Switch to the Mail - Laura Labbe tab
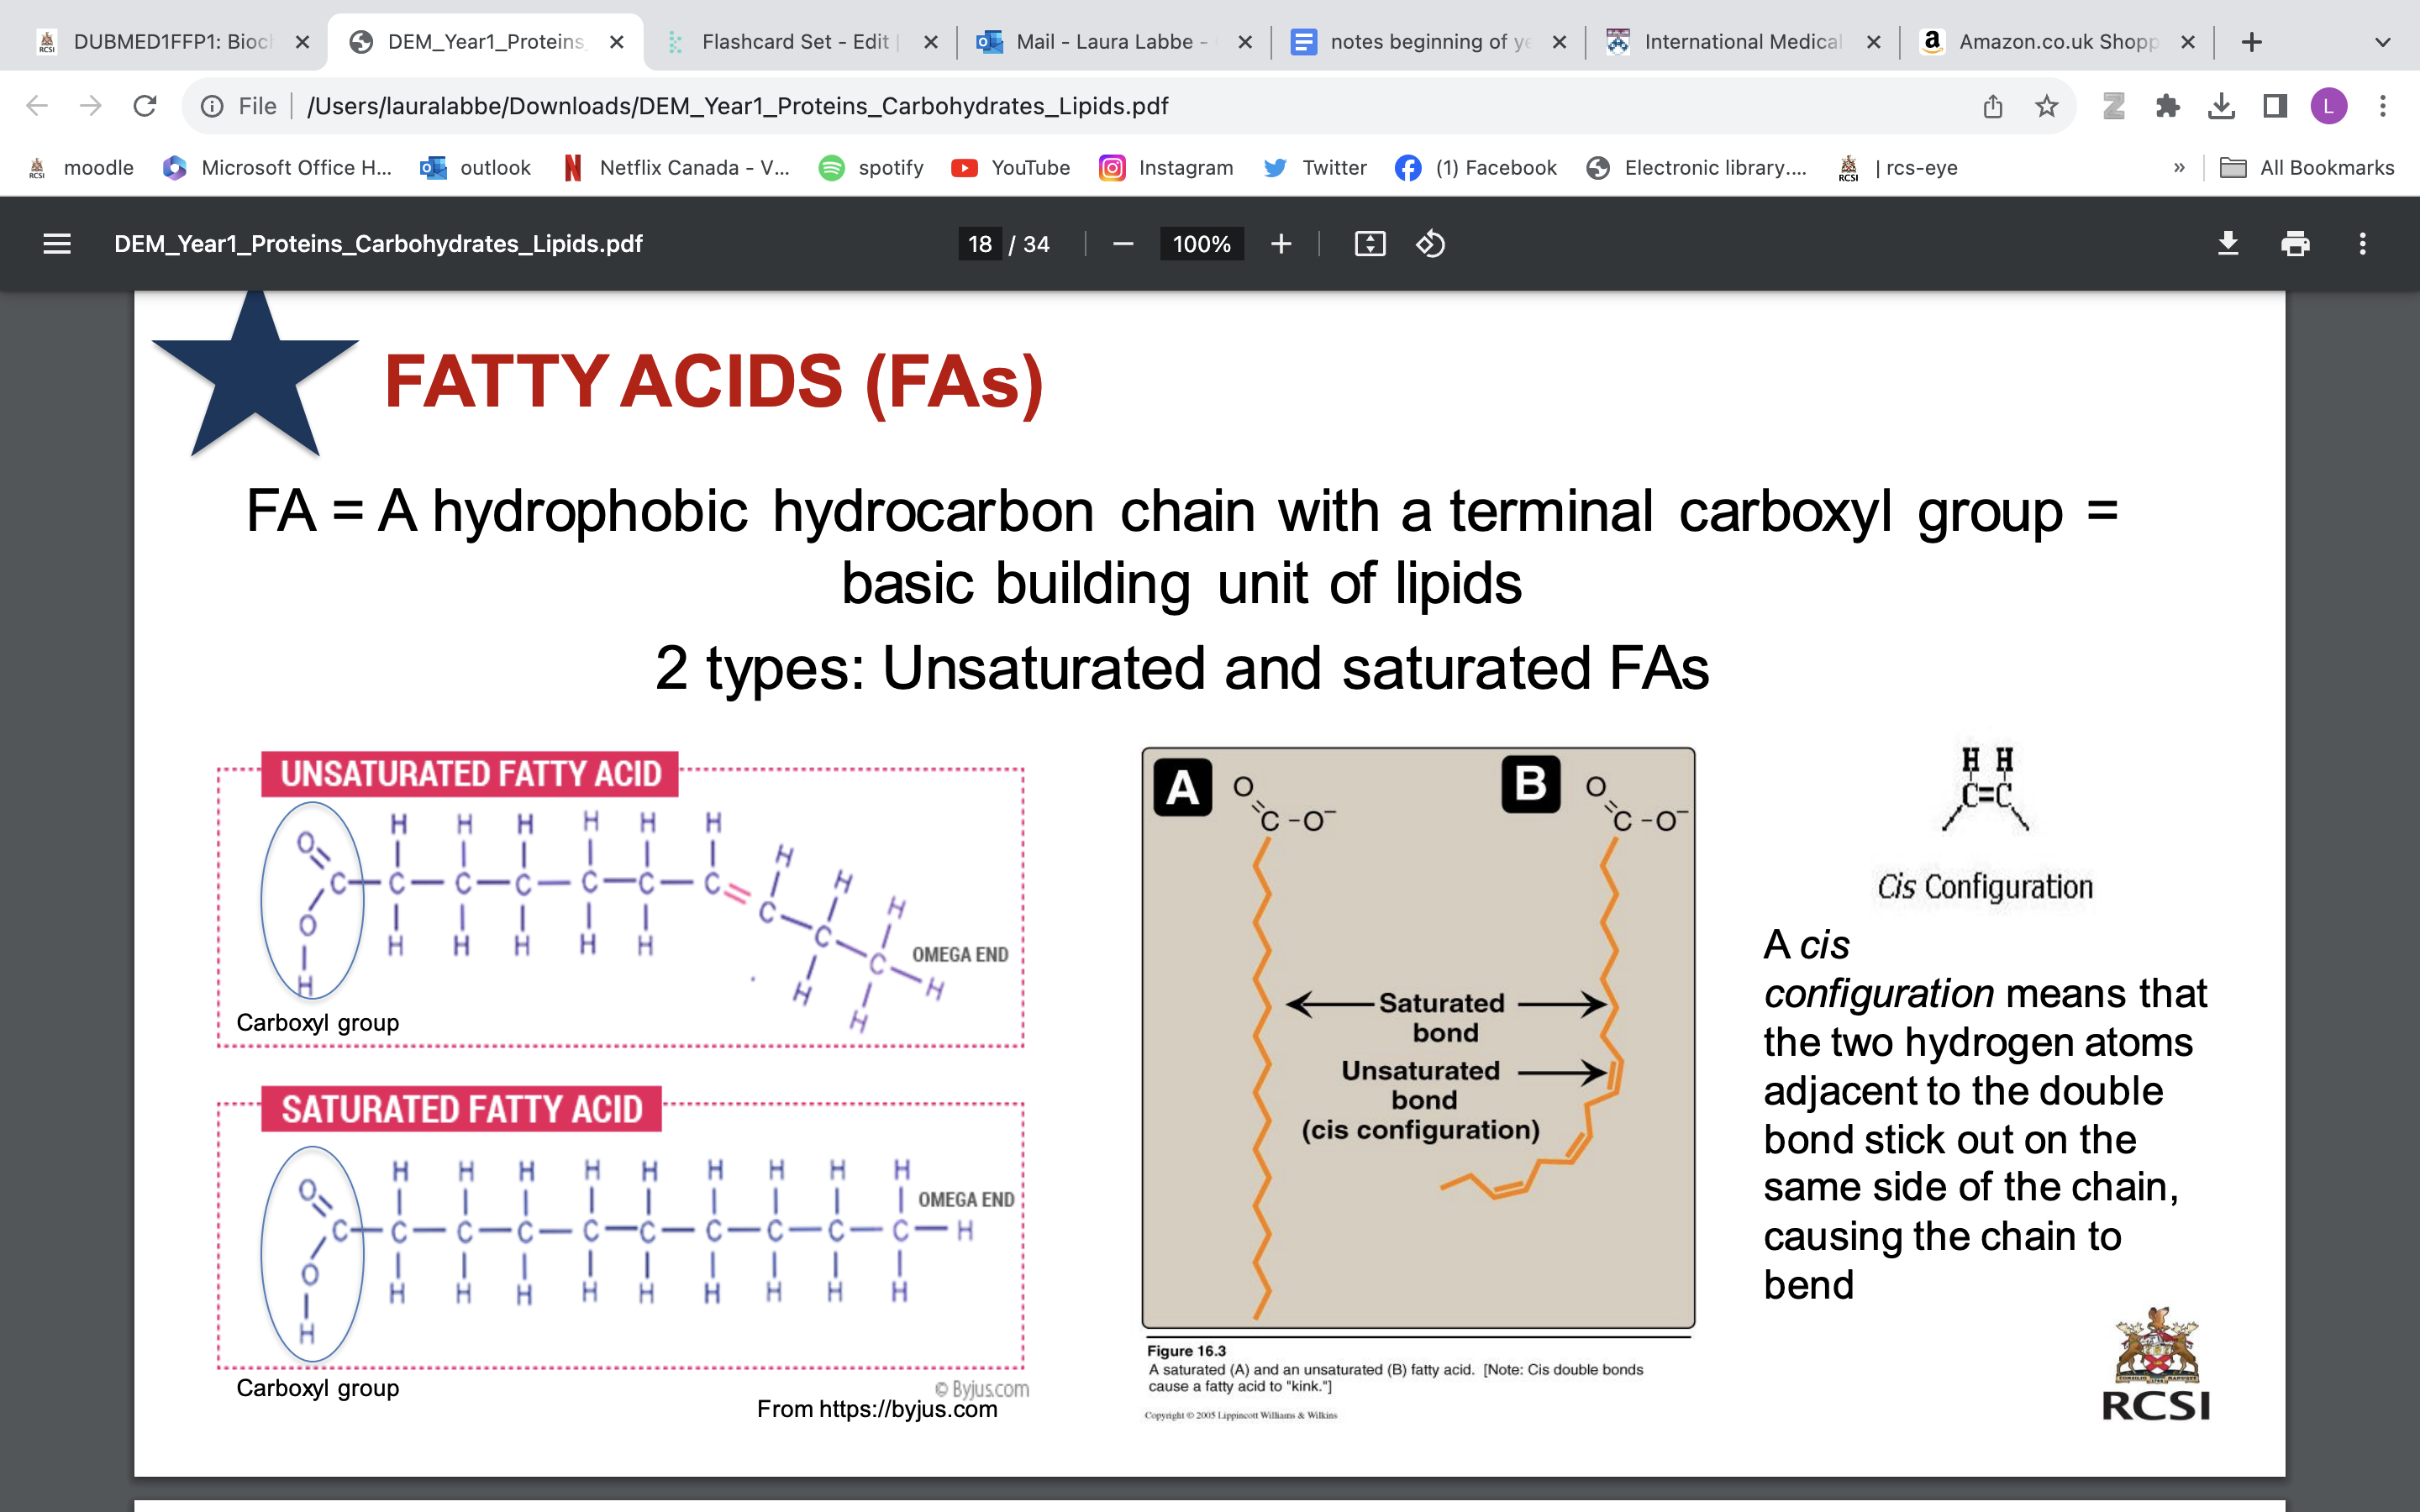The height and width of the screenshot is (1512, 2420). pyautogui.click(x=1105, y=42)
